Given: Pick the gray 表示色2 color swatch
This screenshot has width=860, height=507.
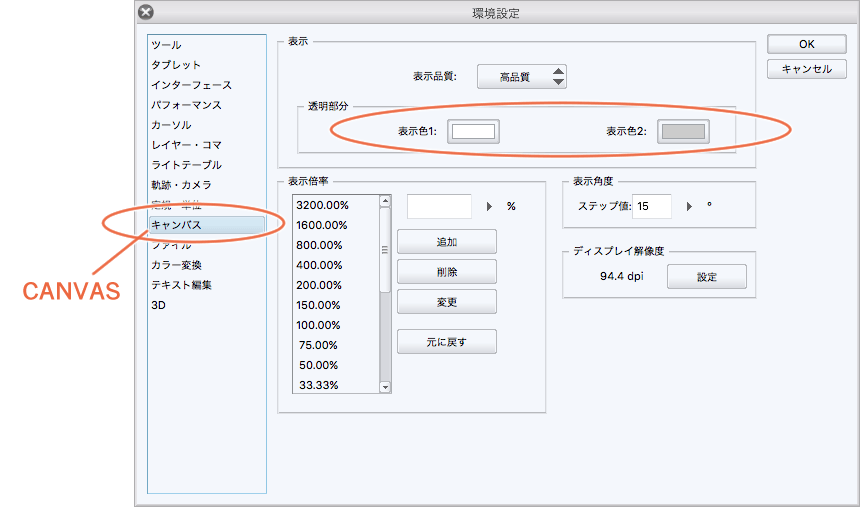Looking at the screenshot, I should (x=683, y=131).
